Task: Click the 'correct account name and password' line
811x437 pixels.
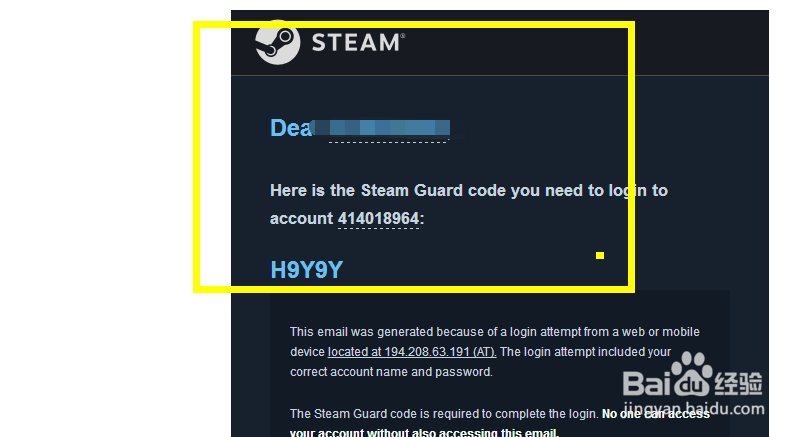Action: (x=391, y=372)
